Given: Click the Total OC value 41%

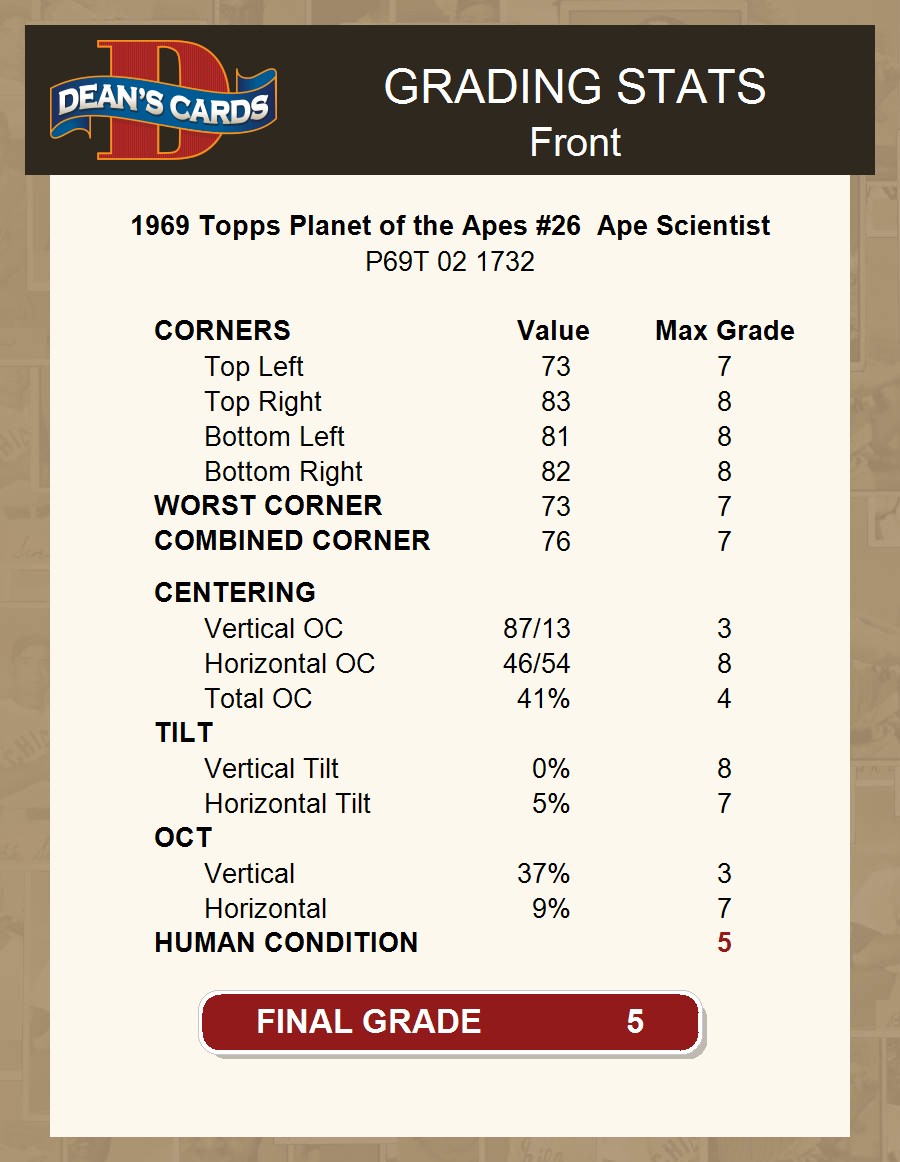Looking at the screenshot, I should point(543,699).
